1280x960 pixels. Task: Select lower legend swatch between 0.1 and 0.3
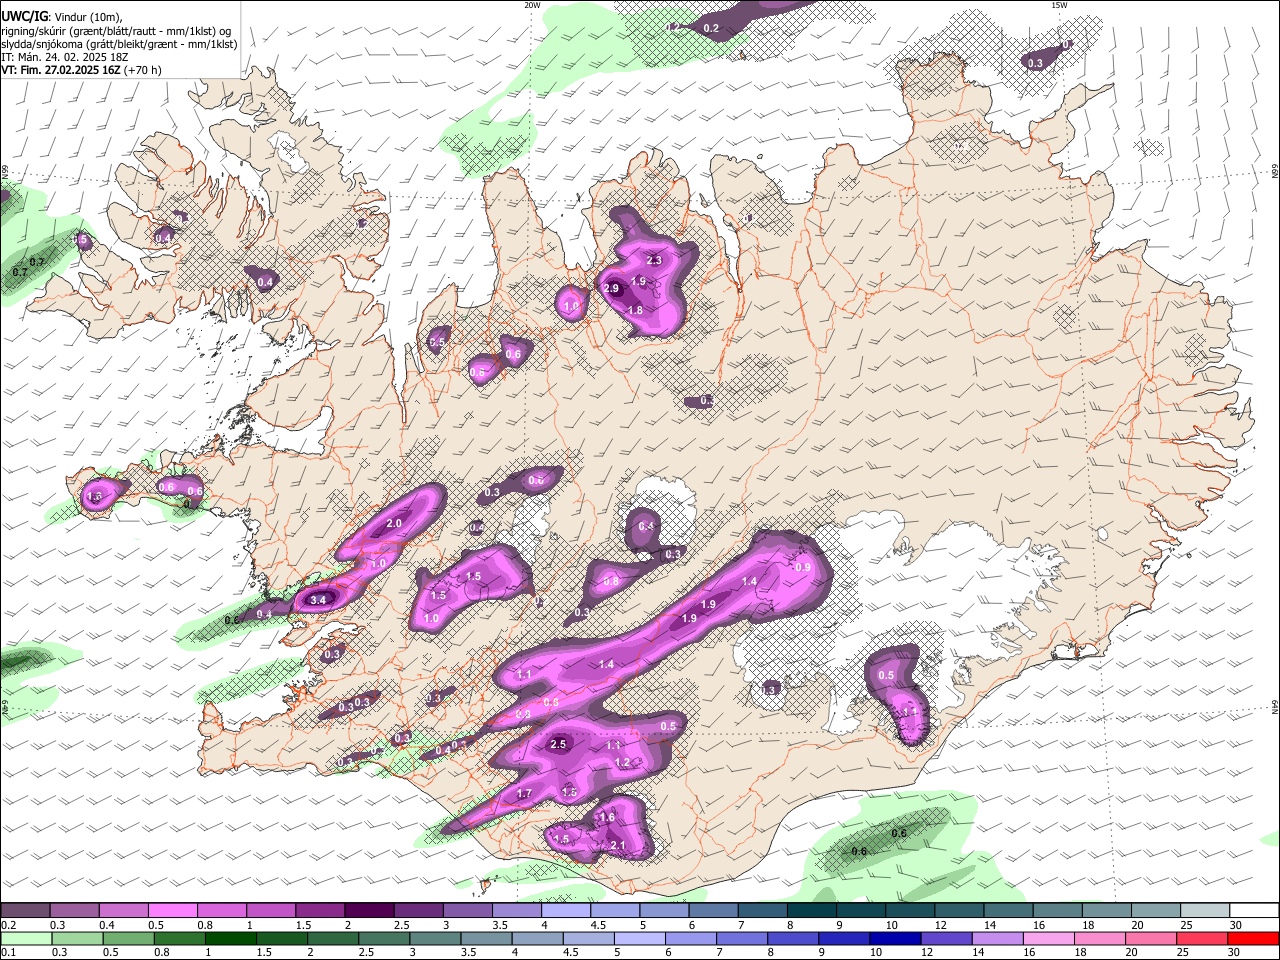click(25, 939)
